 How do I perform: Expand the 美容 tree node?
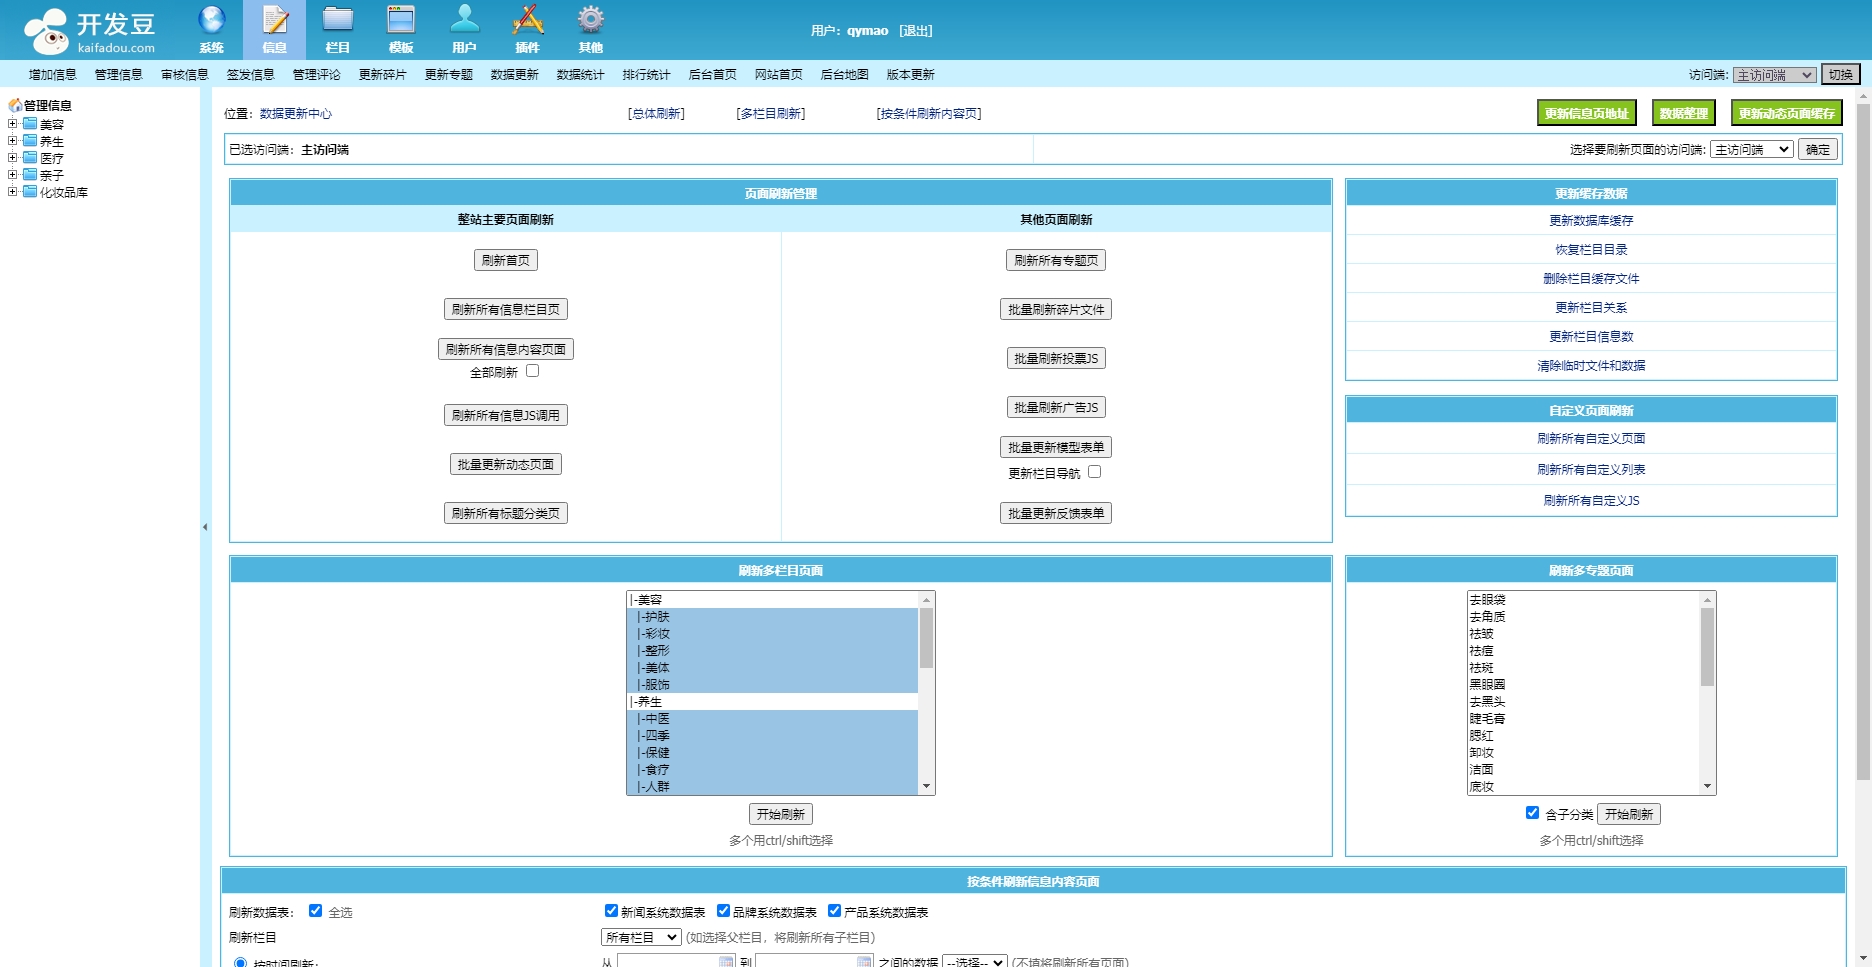(12, 124)
